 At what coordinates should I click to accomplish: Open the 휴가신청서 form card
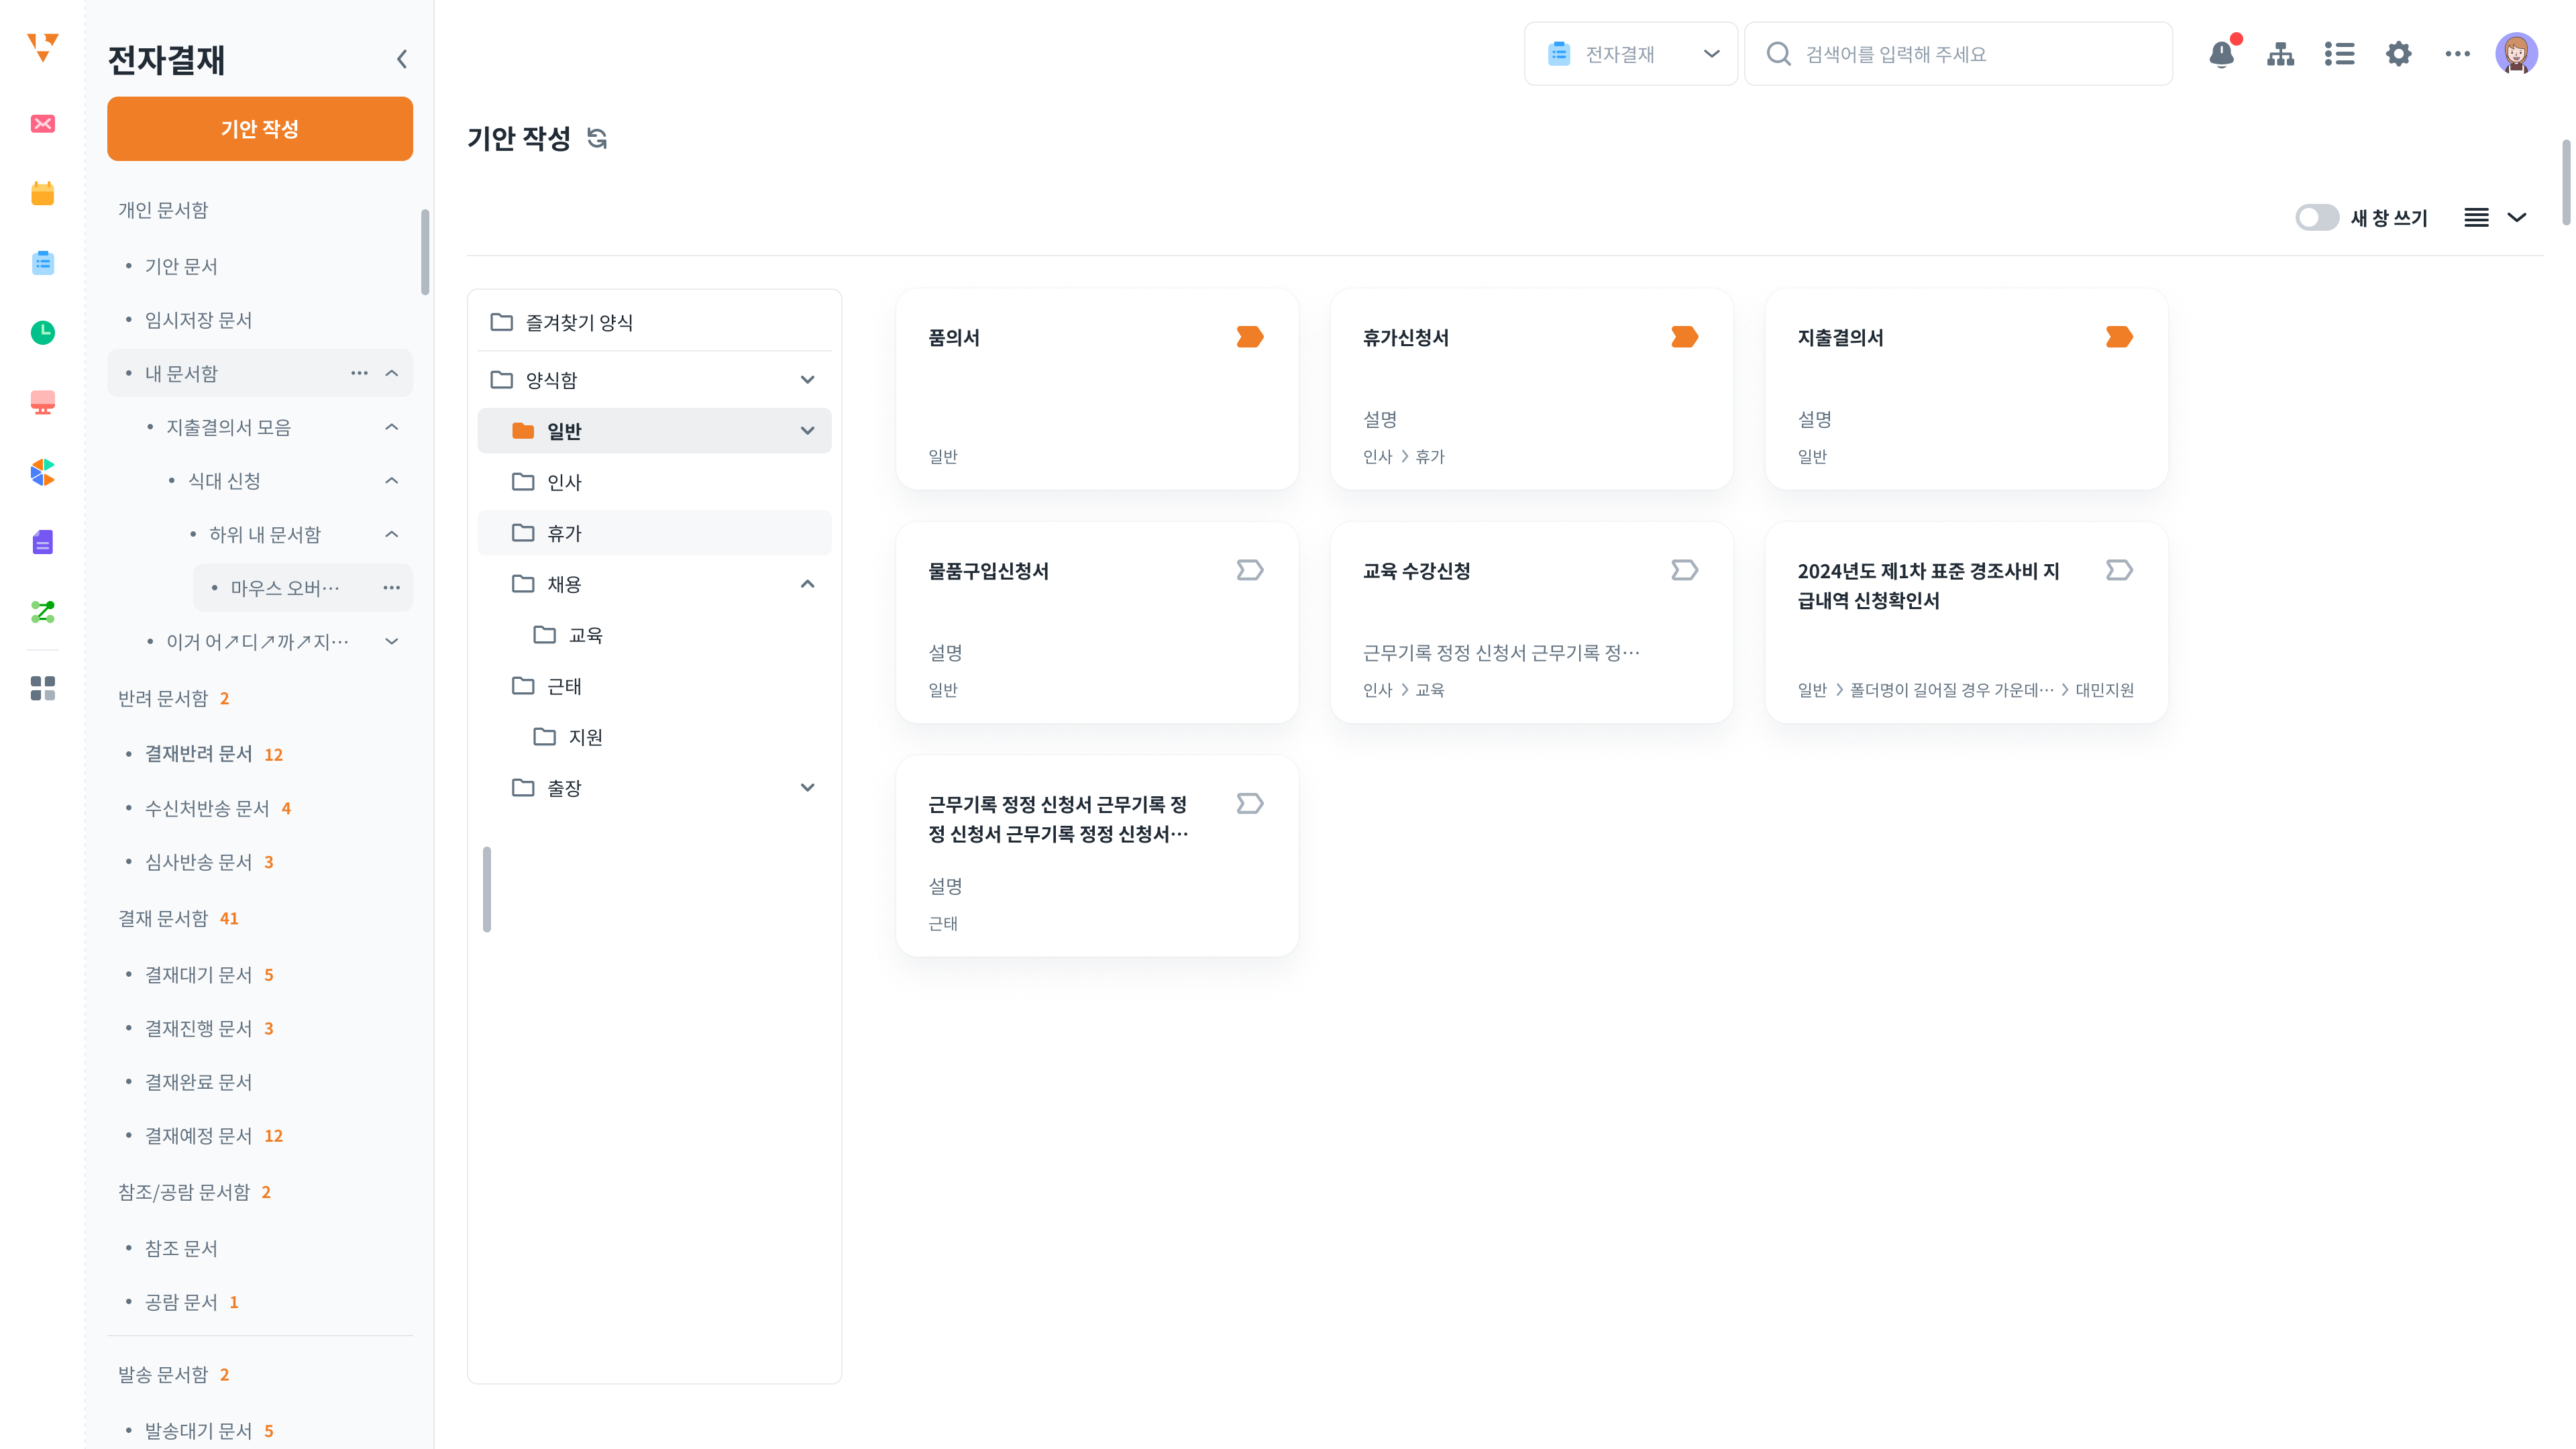click(x=1532, y=390)
